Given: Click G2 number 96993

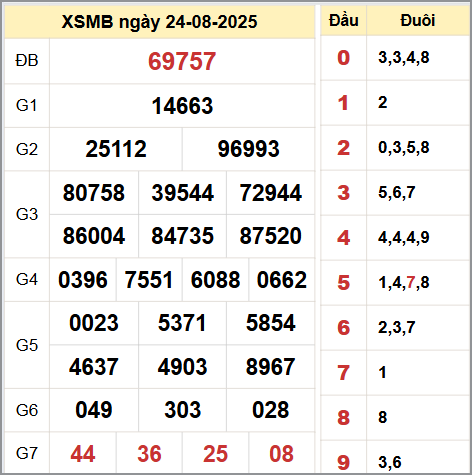Looking at the screenshot, I should [248, 149].
